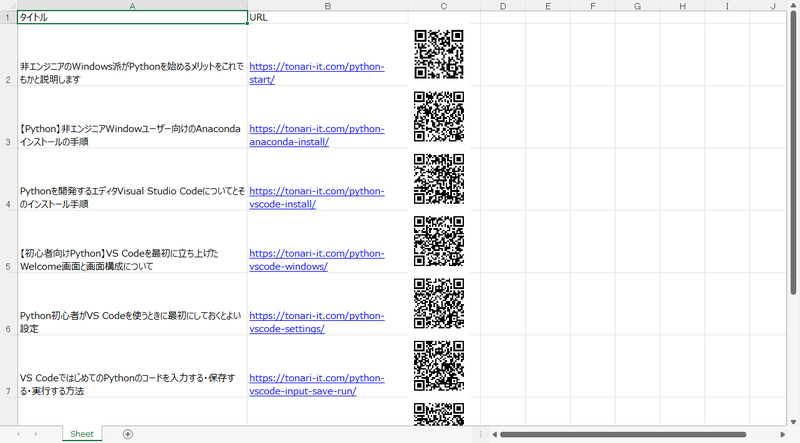This screenshot has height=443, width=800.
Task: Click cell about コードを入力する・保存する
Action: coord(132,366)
